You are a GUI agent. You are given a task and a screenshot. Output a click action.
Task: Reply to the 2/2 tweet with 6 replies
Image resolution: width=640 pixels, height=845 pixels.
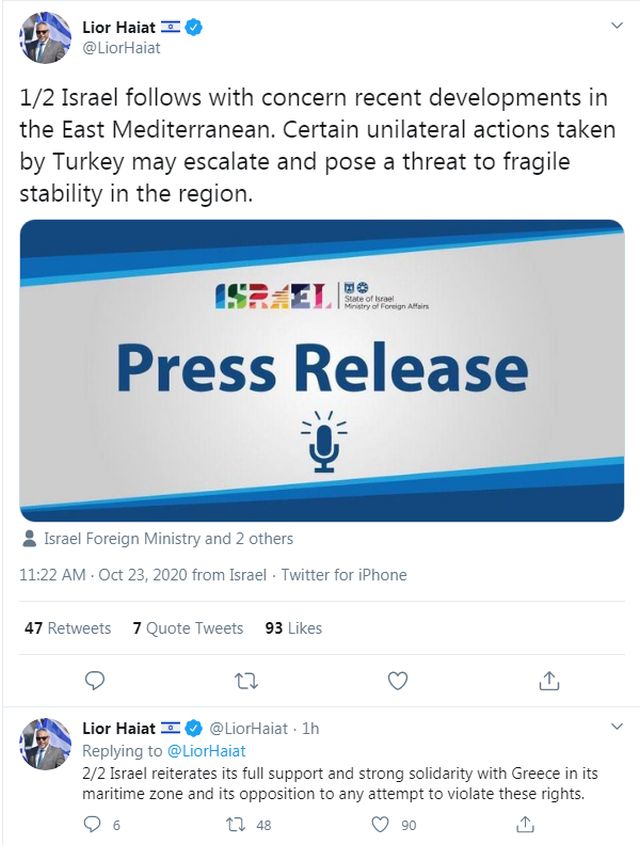click(x=93, y=825)
